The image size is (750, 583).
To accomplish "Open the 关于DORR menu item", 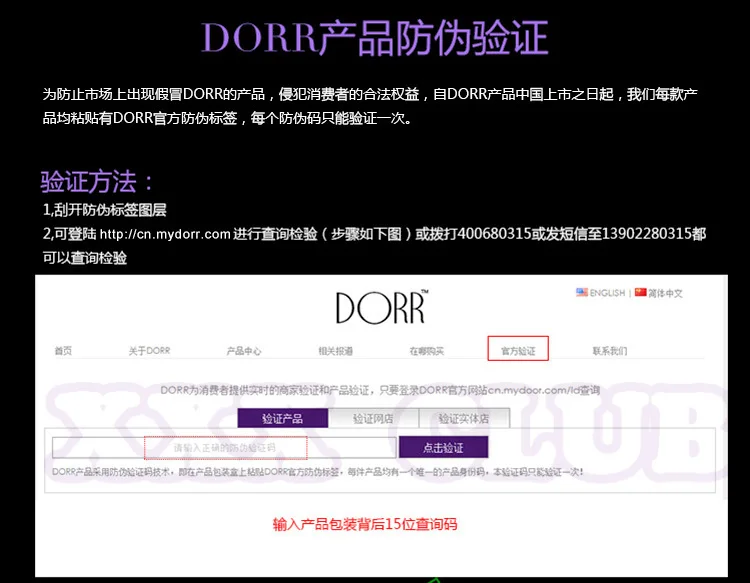I will (x=149, y=351).
